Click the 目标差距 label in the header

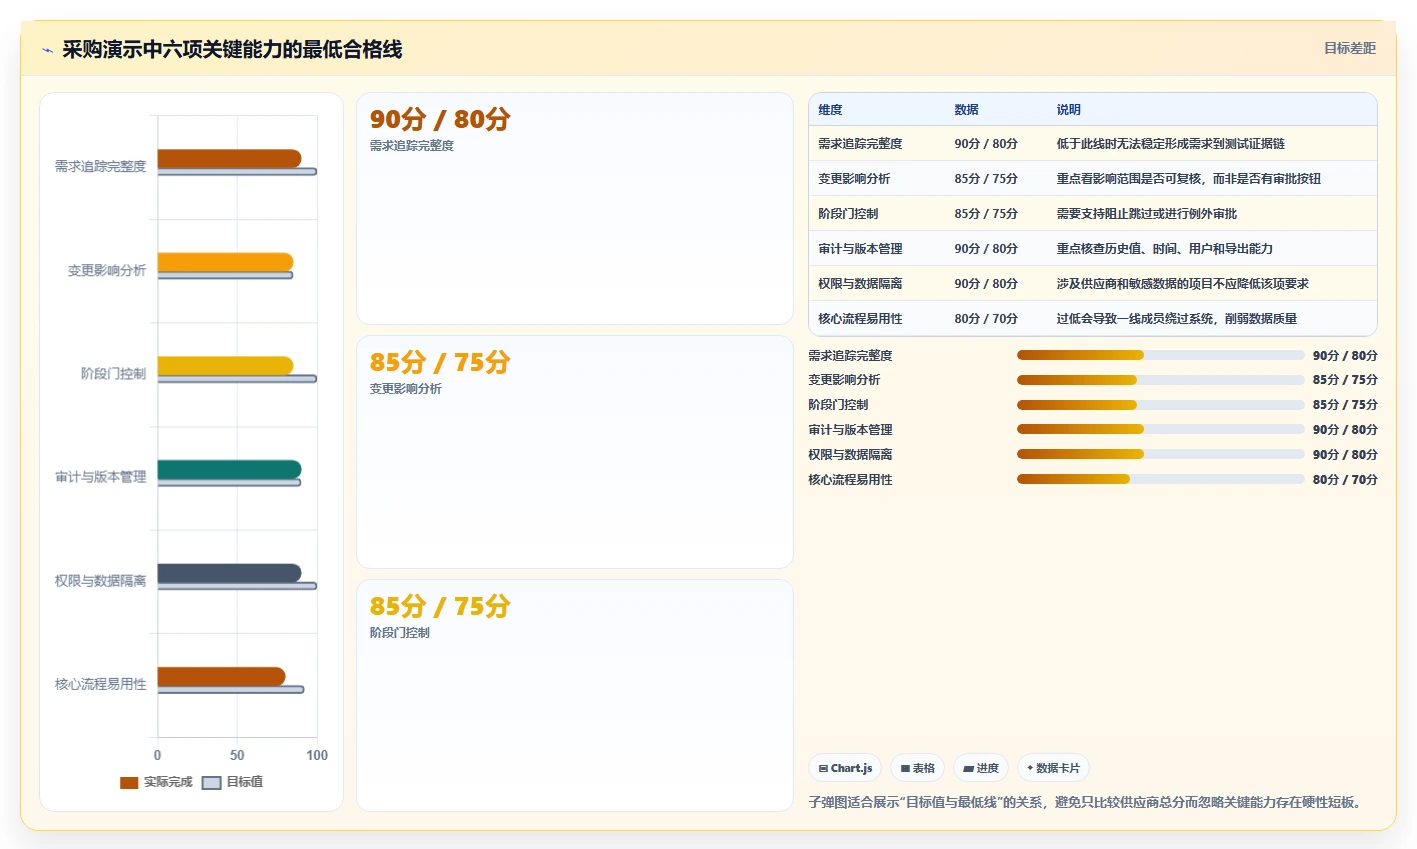pyautogui.click(x=1349, y=48)
